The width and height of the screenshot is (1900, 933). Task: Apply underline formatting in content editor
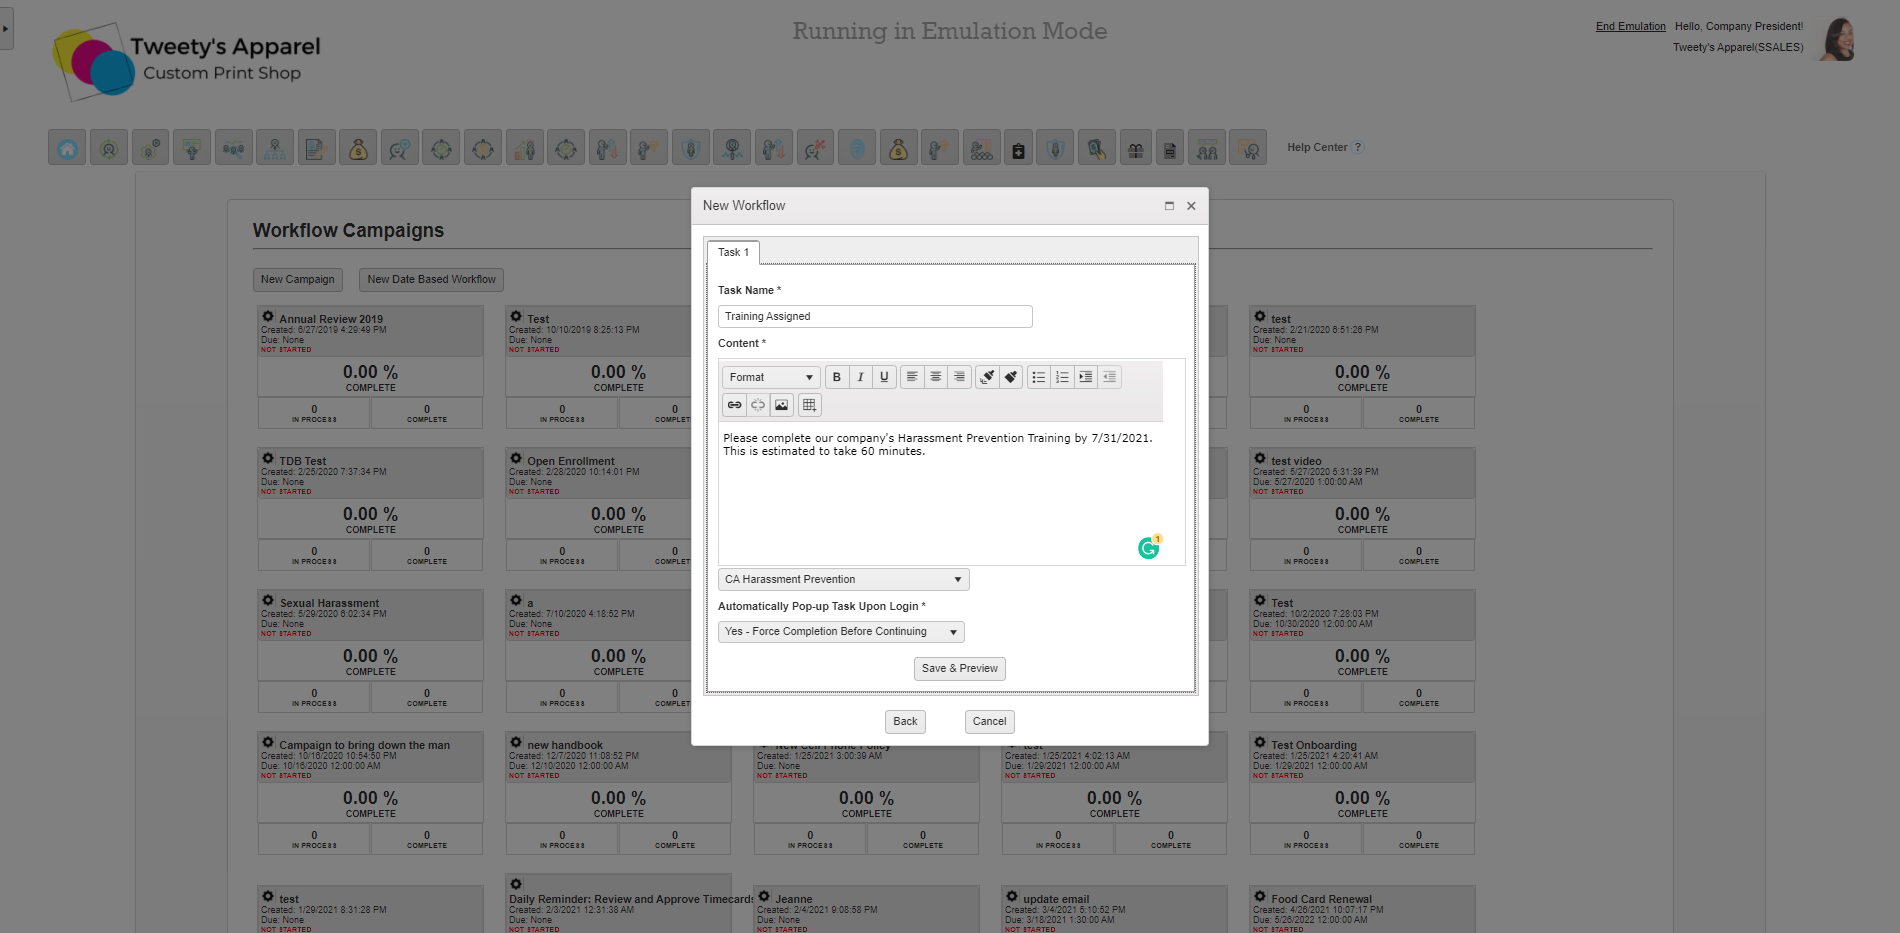(x=884, y=377)
